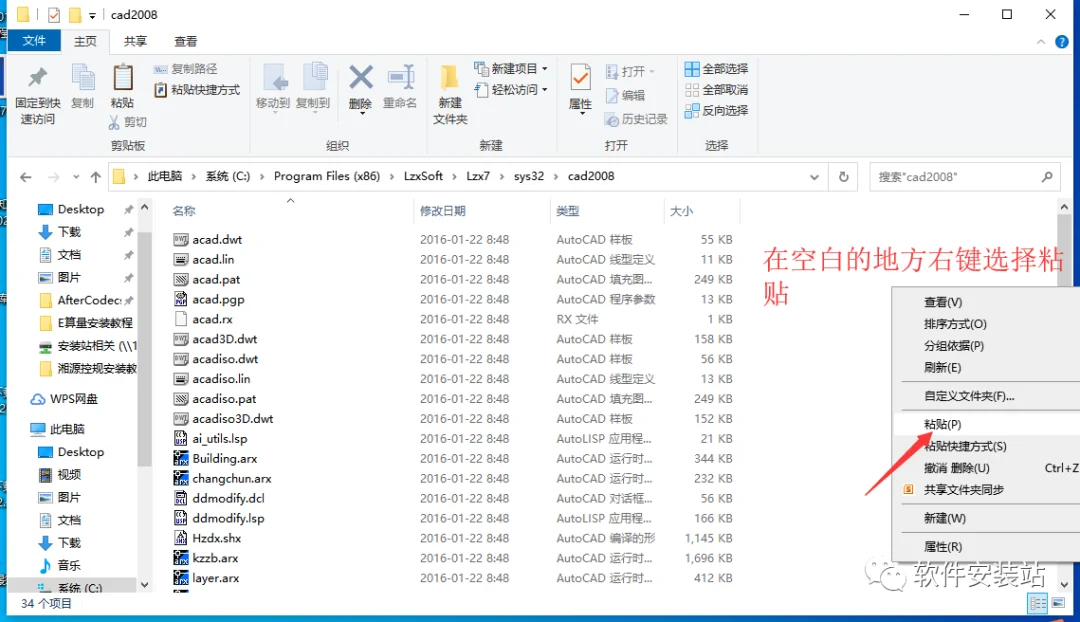Viewport: 1080px width, 622px height.
Task: Open the New item (新建项目) dropdown
Action: [510, 69]
